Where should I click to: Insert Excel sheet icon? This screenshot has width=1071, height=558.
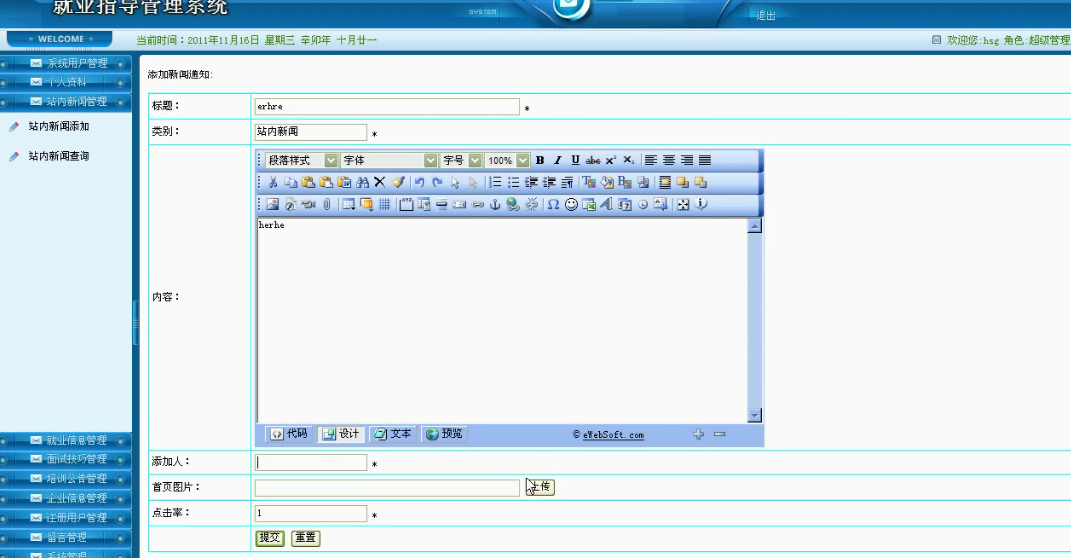[589, 204]
